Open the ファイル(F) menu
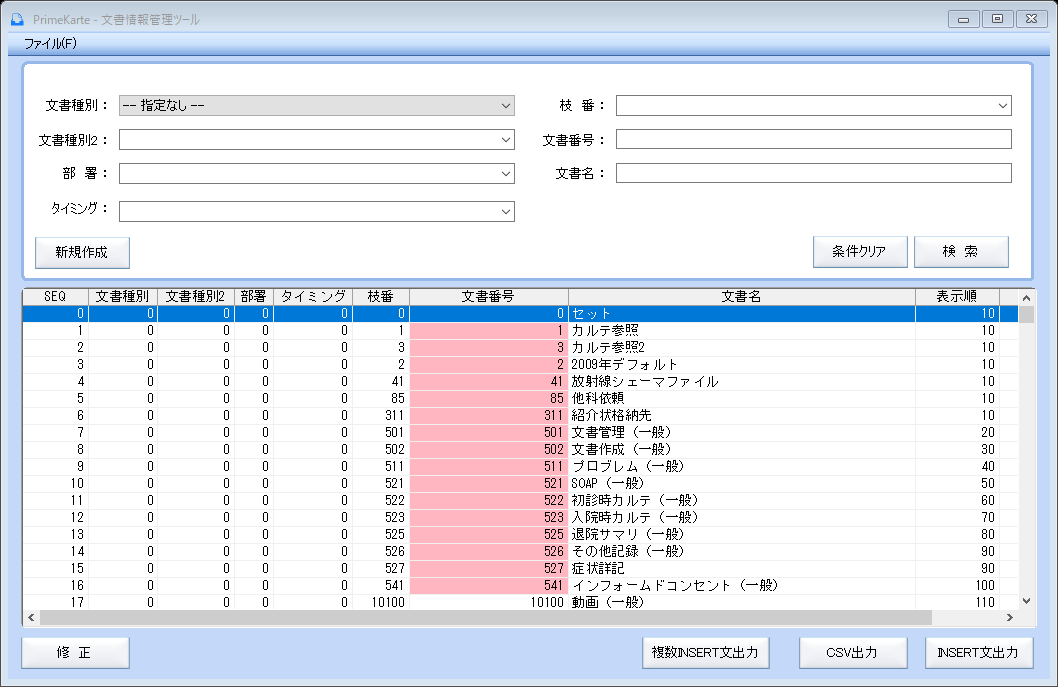This screenshot has height=687, width=1058. click(51, 44)
